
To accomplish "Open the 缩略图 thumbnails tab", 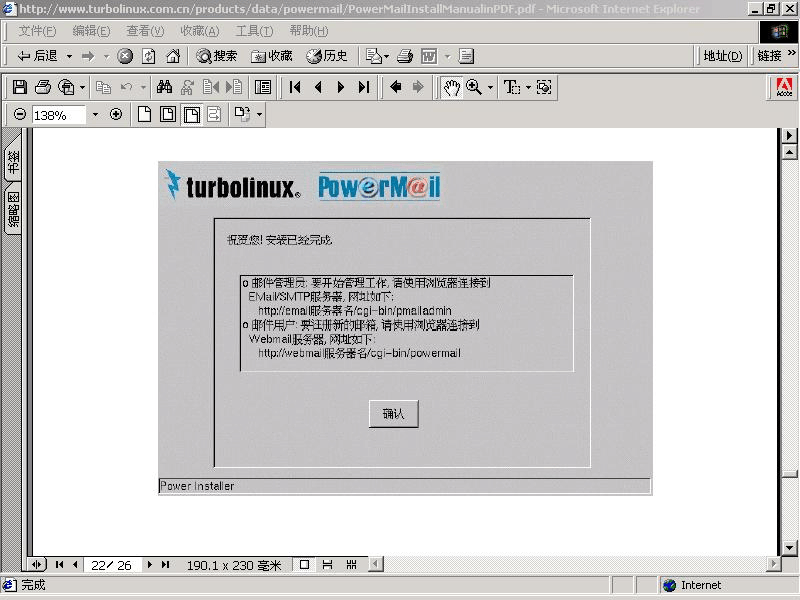I will click(13, 209).
